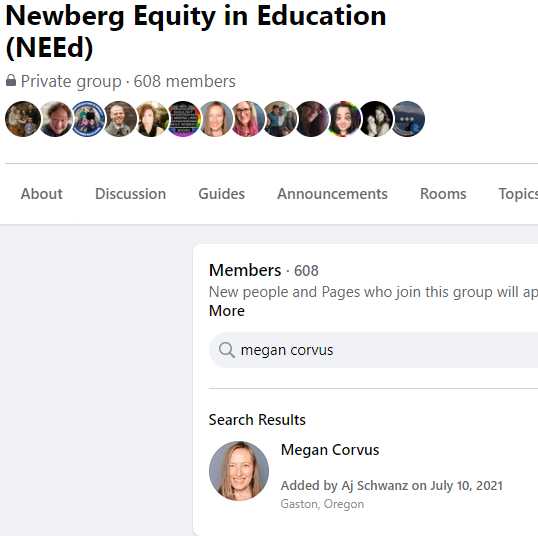Viewport: 538px width, 536px height.
Task: Click the private group lock icon
Action: pos(11,81)
